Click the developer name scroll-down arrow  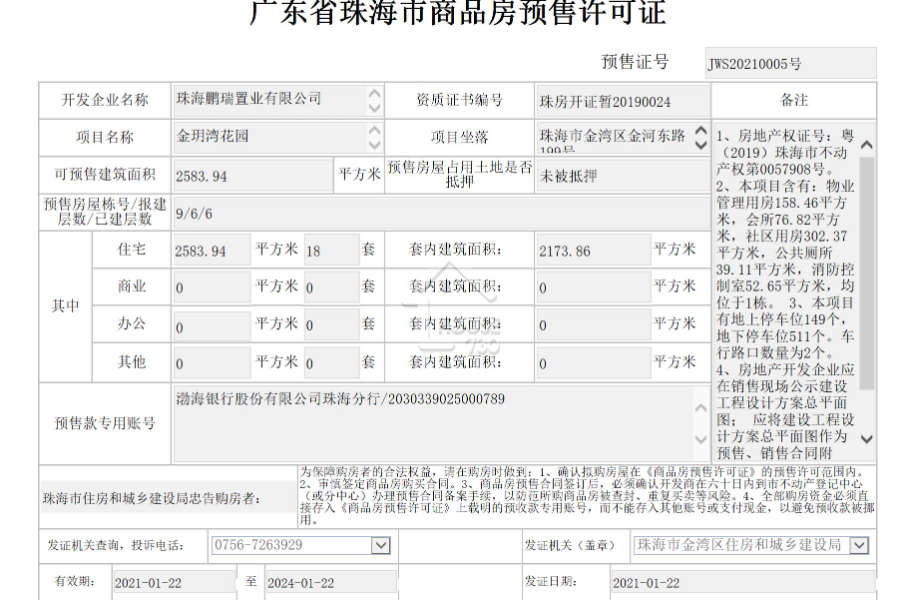pyautogui.click(x=374, y=107)
